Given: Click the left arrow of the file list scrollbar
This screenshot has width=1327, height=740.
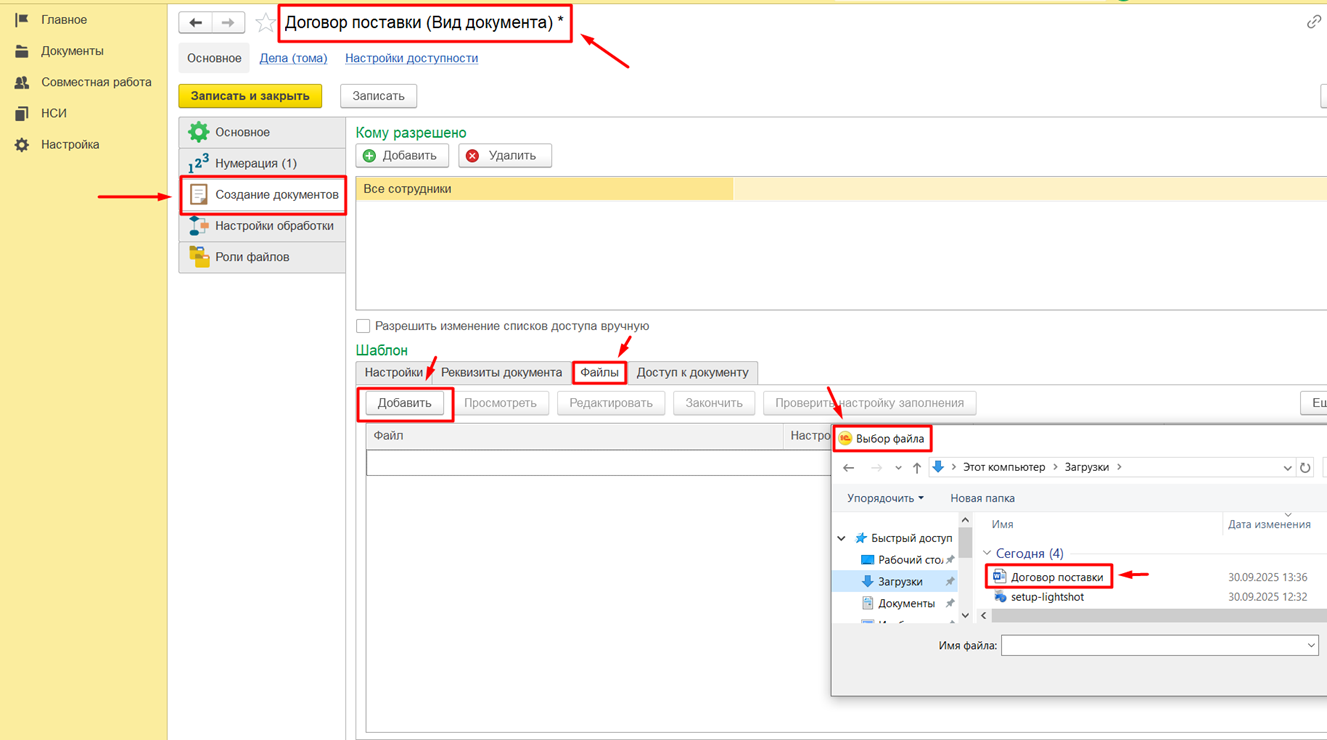Looking at the screenshot, I should [984, 616].
